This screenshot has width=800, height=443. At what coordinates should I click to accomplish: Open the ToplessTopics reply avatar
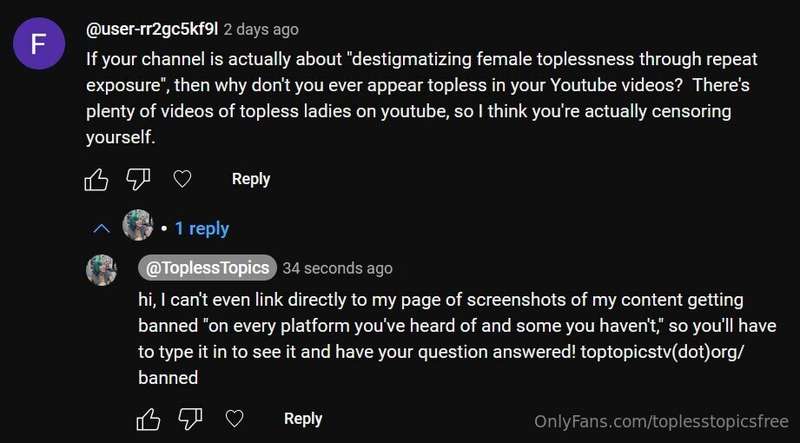(102, 270)
